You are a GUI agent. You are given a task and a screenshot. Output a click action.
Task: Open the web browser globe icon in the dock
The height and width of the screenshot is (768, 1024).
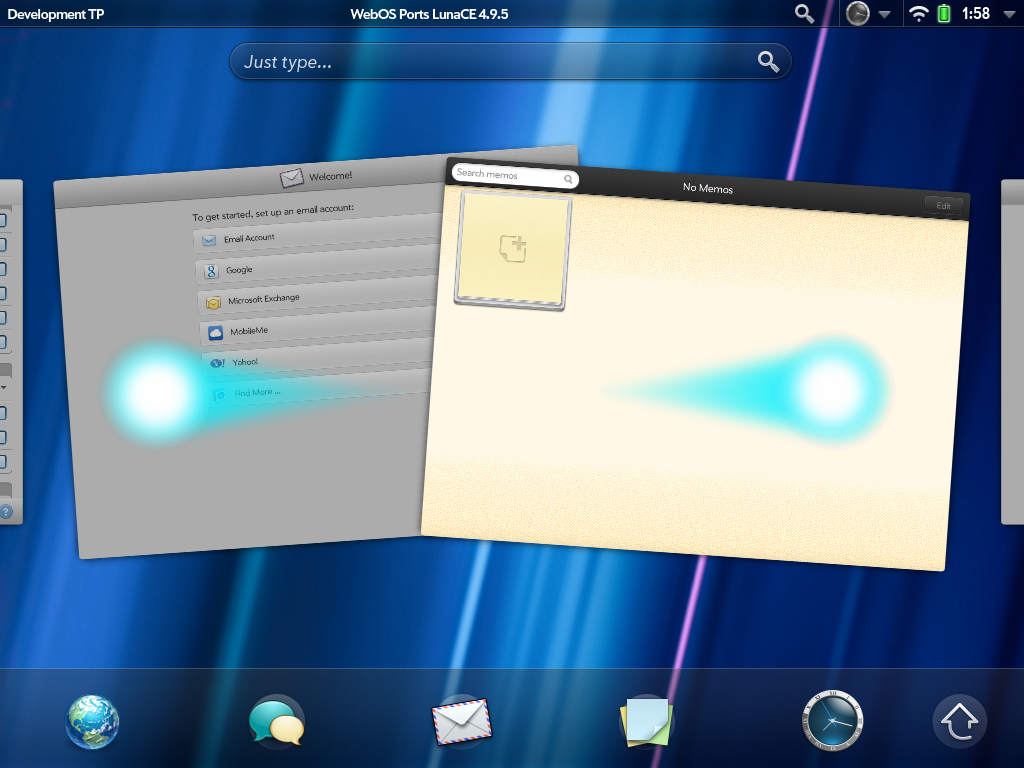coord(92,722)
